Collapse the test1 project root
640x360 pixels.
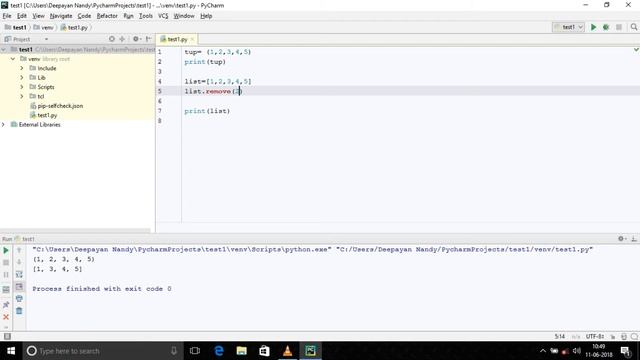[4, 49]
